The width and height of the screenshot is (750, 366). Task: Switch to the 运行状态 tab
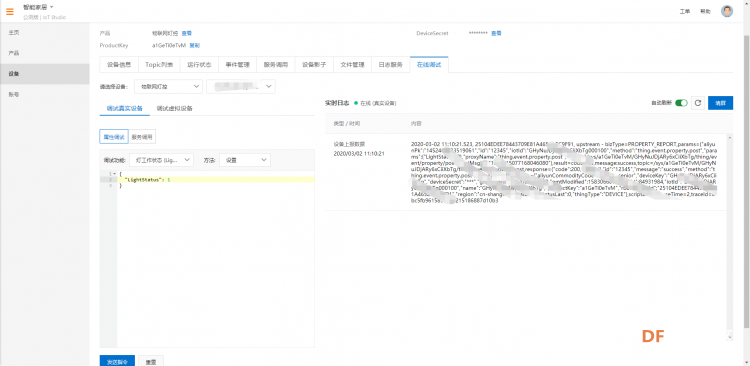coord(199,65)
